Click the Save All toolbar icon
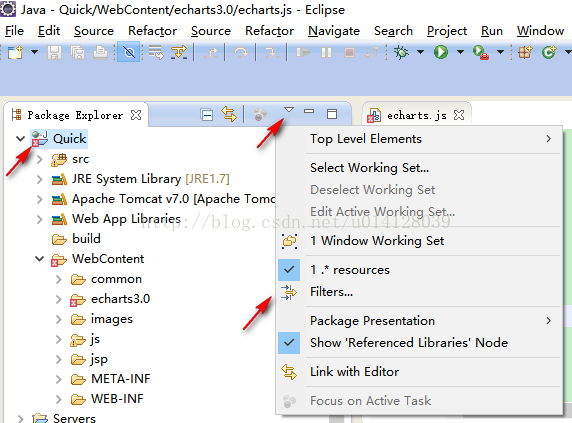Screen dimensions: 572x423 (77, 53)
